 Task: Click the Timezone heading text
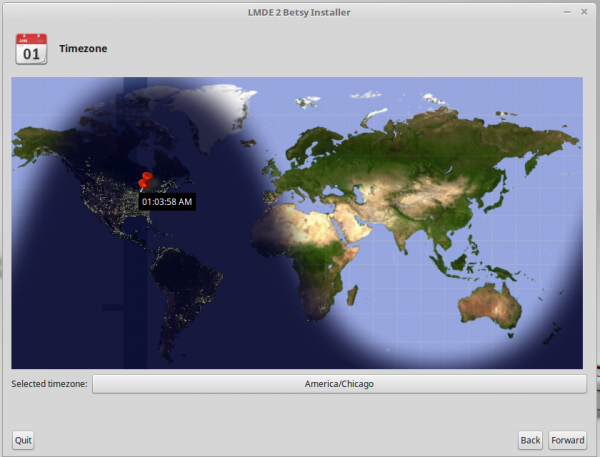(x=83, y=49)
